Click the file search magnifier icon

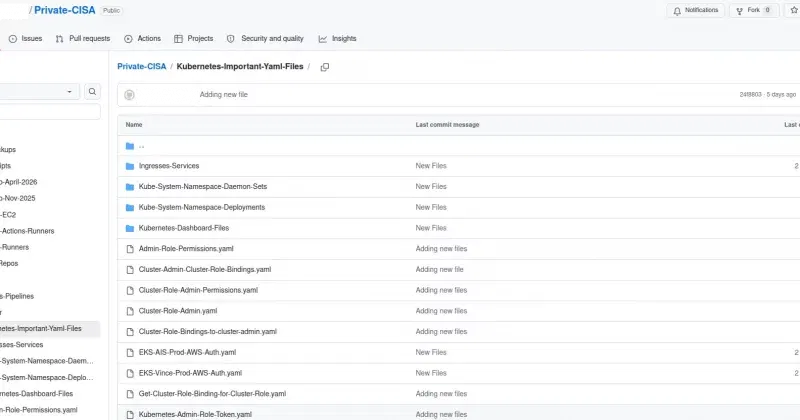click(x=92, y=91)
